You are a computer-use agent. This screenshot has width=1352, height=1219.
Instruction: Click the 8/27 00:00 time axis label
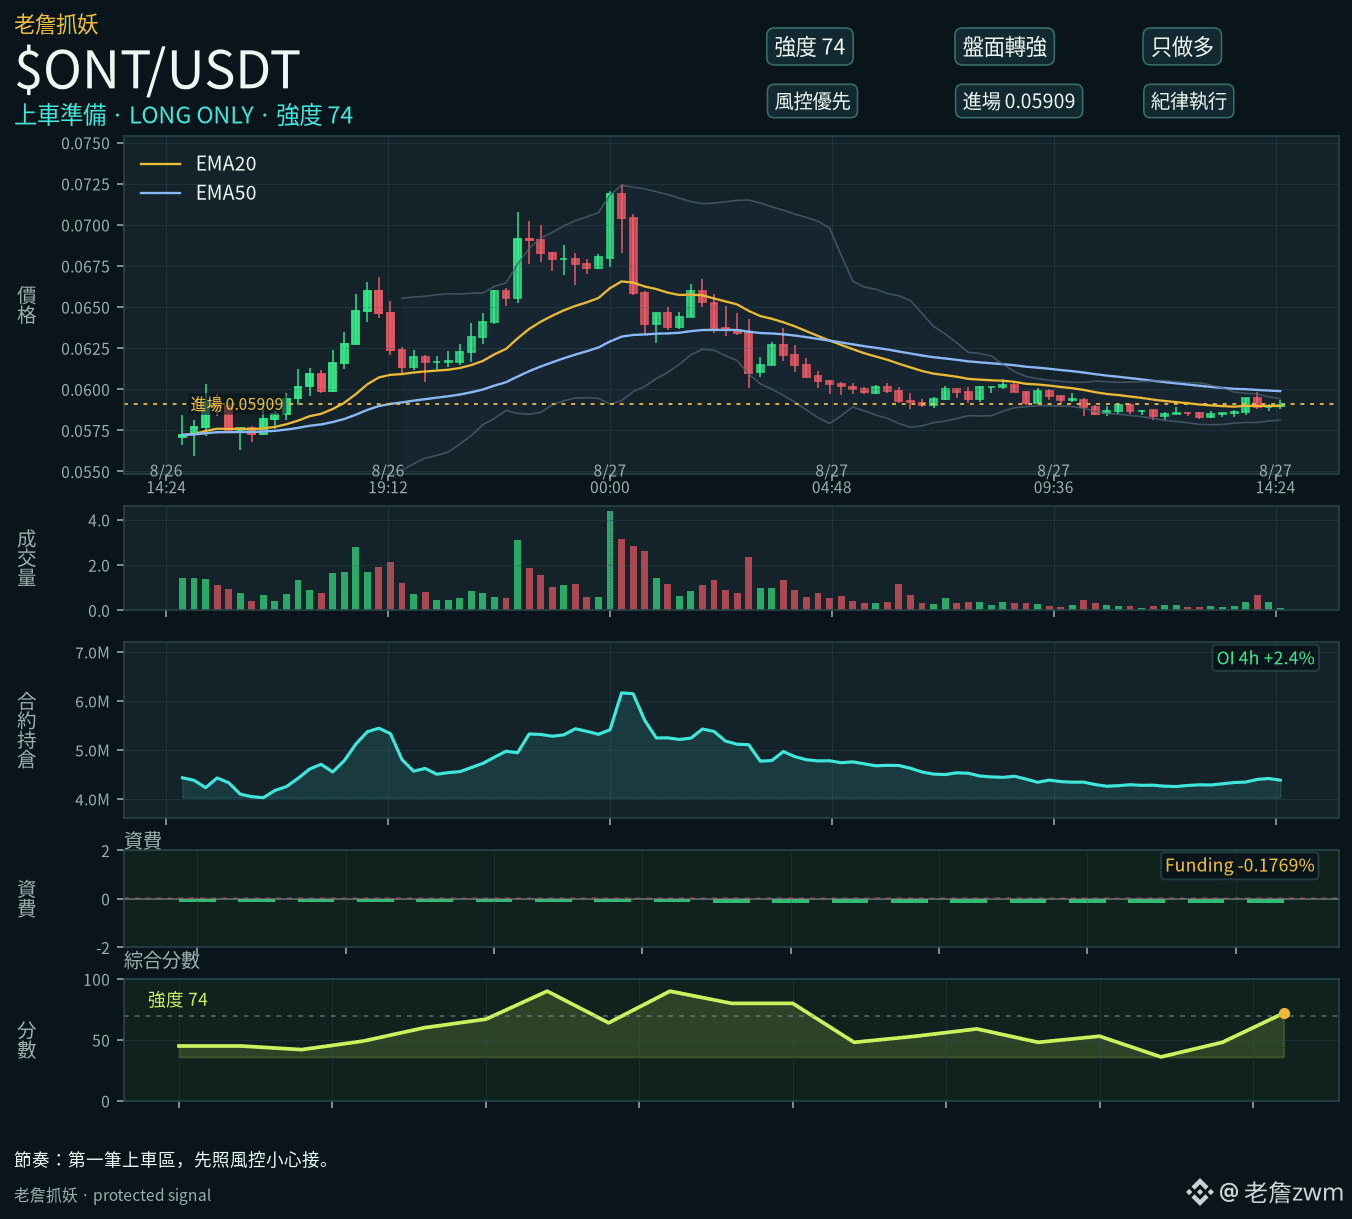(610, 479)
